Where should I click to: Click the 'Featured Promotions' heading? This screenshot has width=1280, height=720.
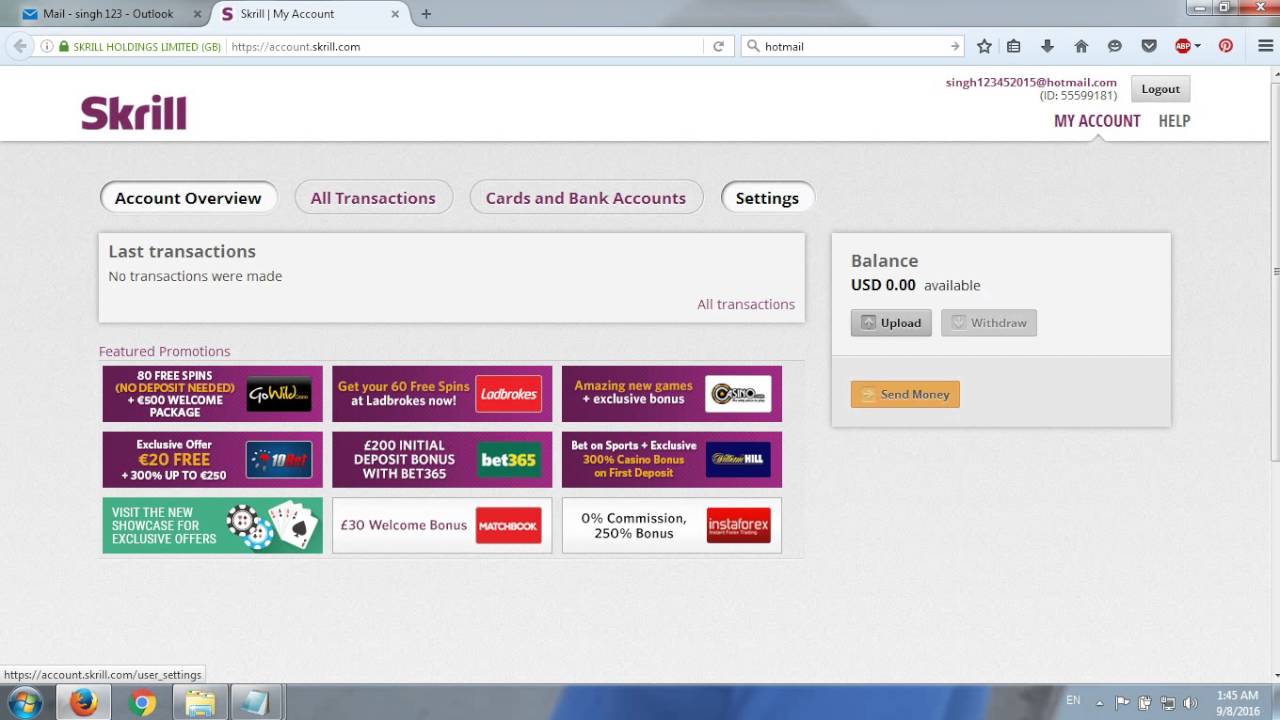click(x=164, y=351)
